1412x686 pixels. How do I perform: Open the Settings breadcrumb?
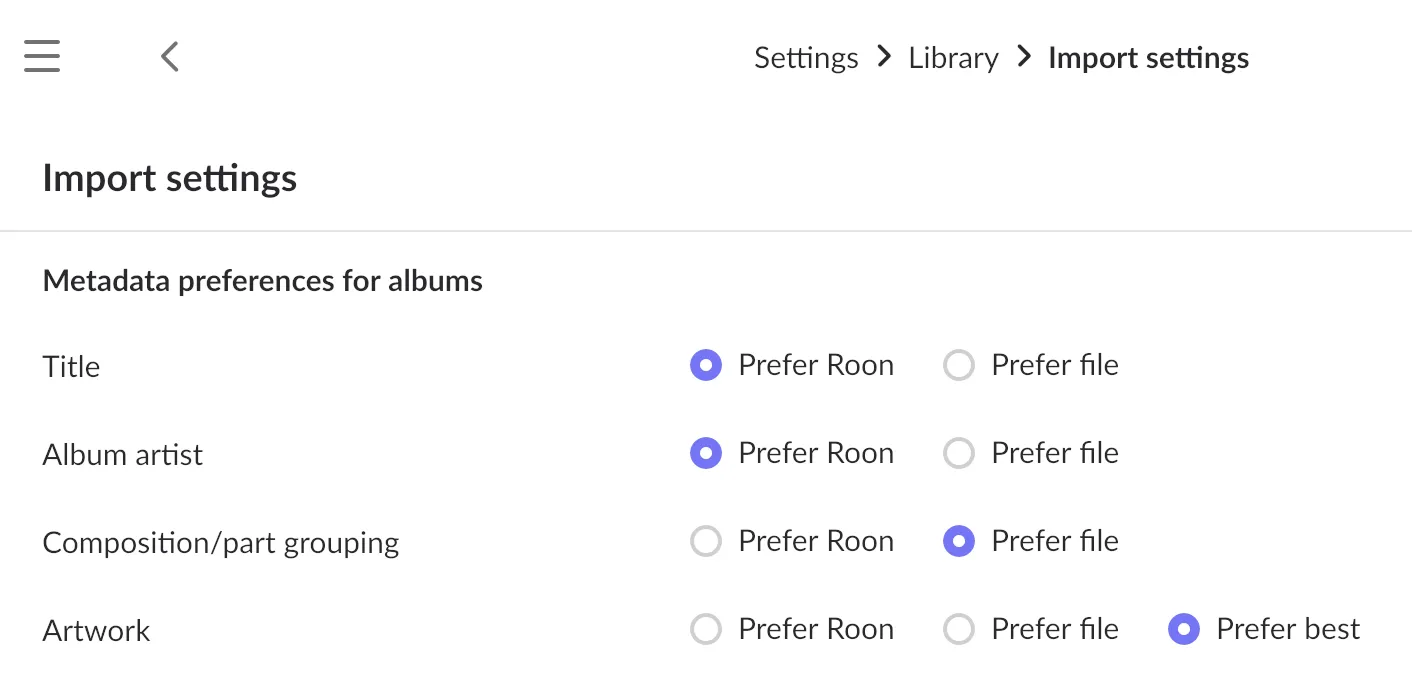805,58
